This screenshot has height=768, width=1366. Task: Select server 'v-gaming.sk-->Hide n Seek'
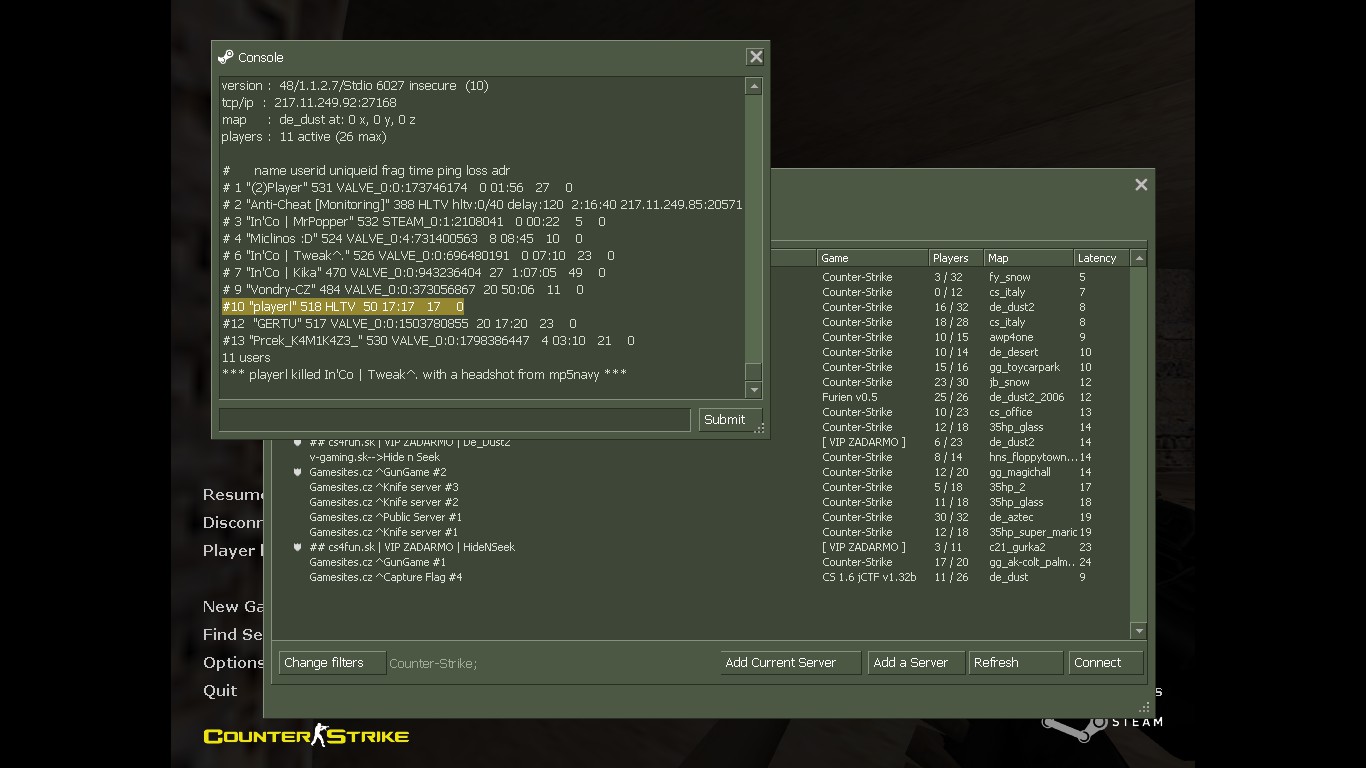374,457
